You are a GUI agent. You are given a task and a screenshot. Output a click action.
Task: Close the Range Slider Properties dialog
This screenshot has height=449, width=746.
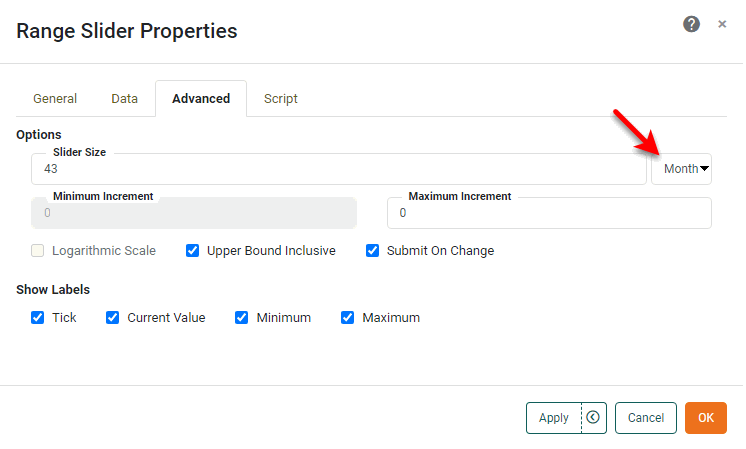point(722,24)
